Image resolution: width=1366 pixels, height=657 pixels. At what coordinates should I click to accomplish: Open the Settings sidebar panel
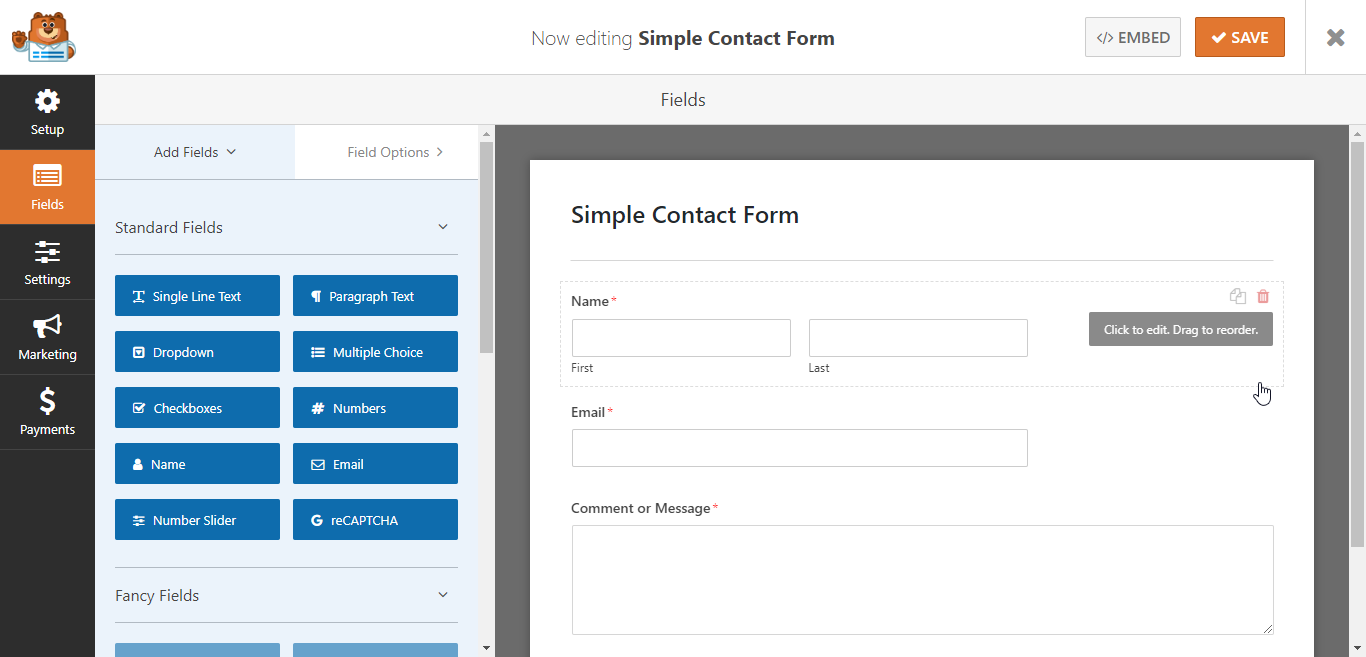coord(47,262)
